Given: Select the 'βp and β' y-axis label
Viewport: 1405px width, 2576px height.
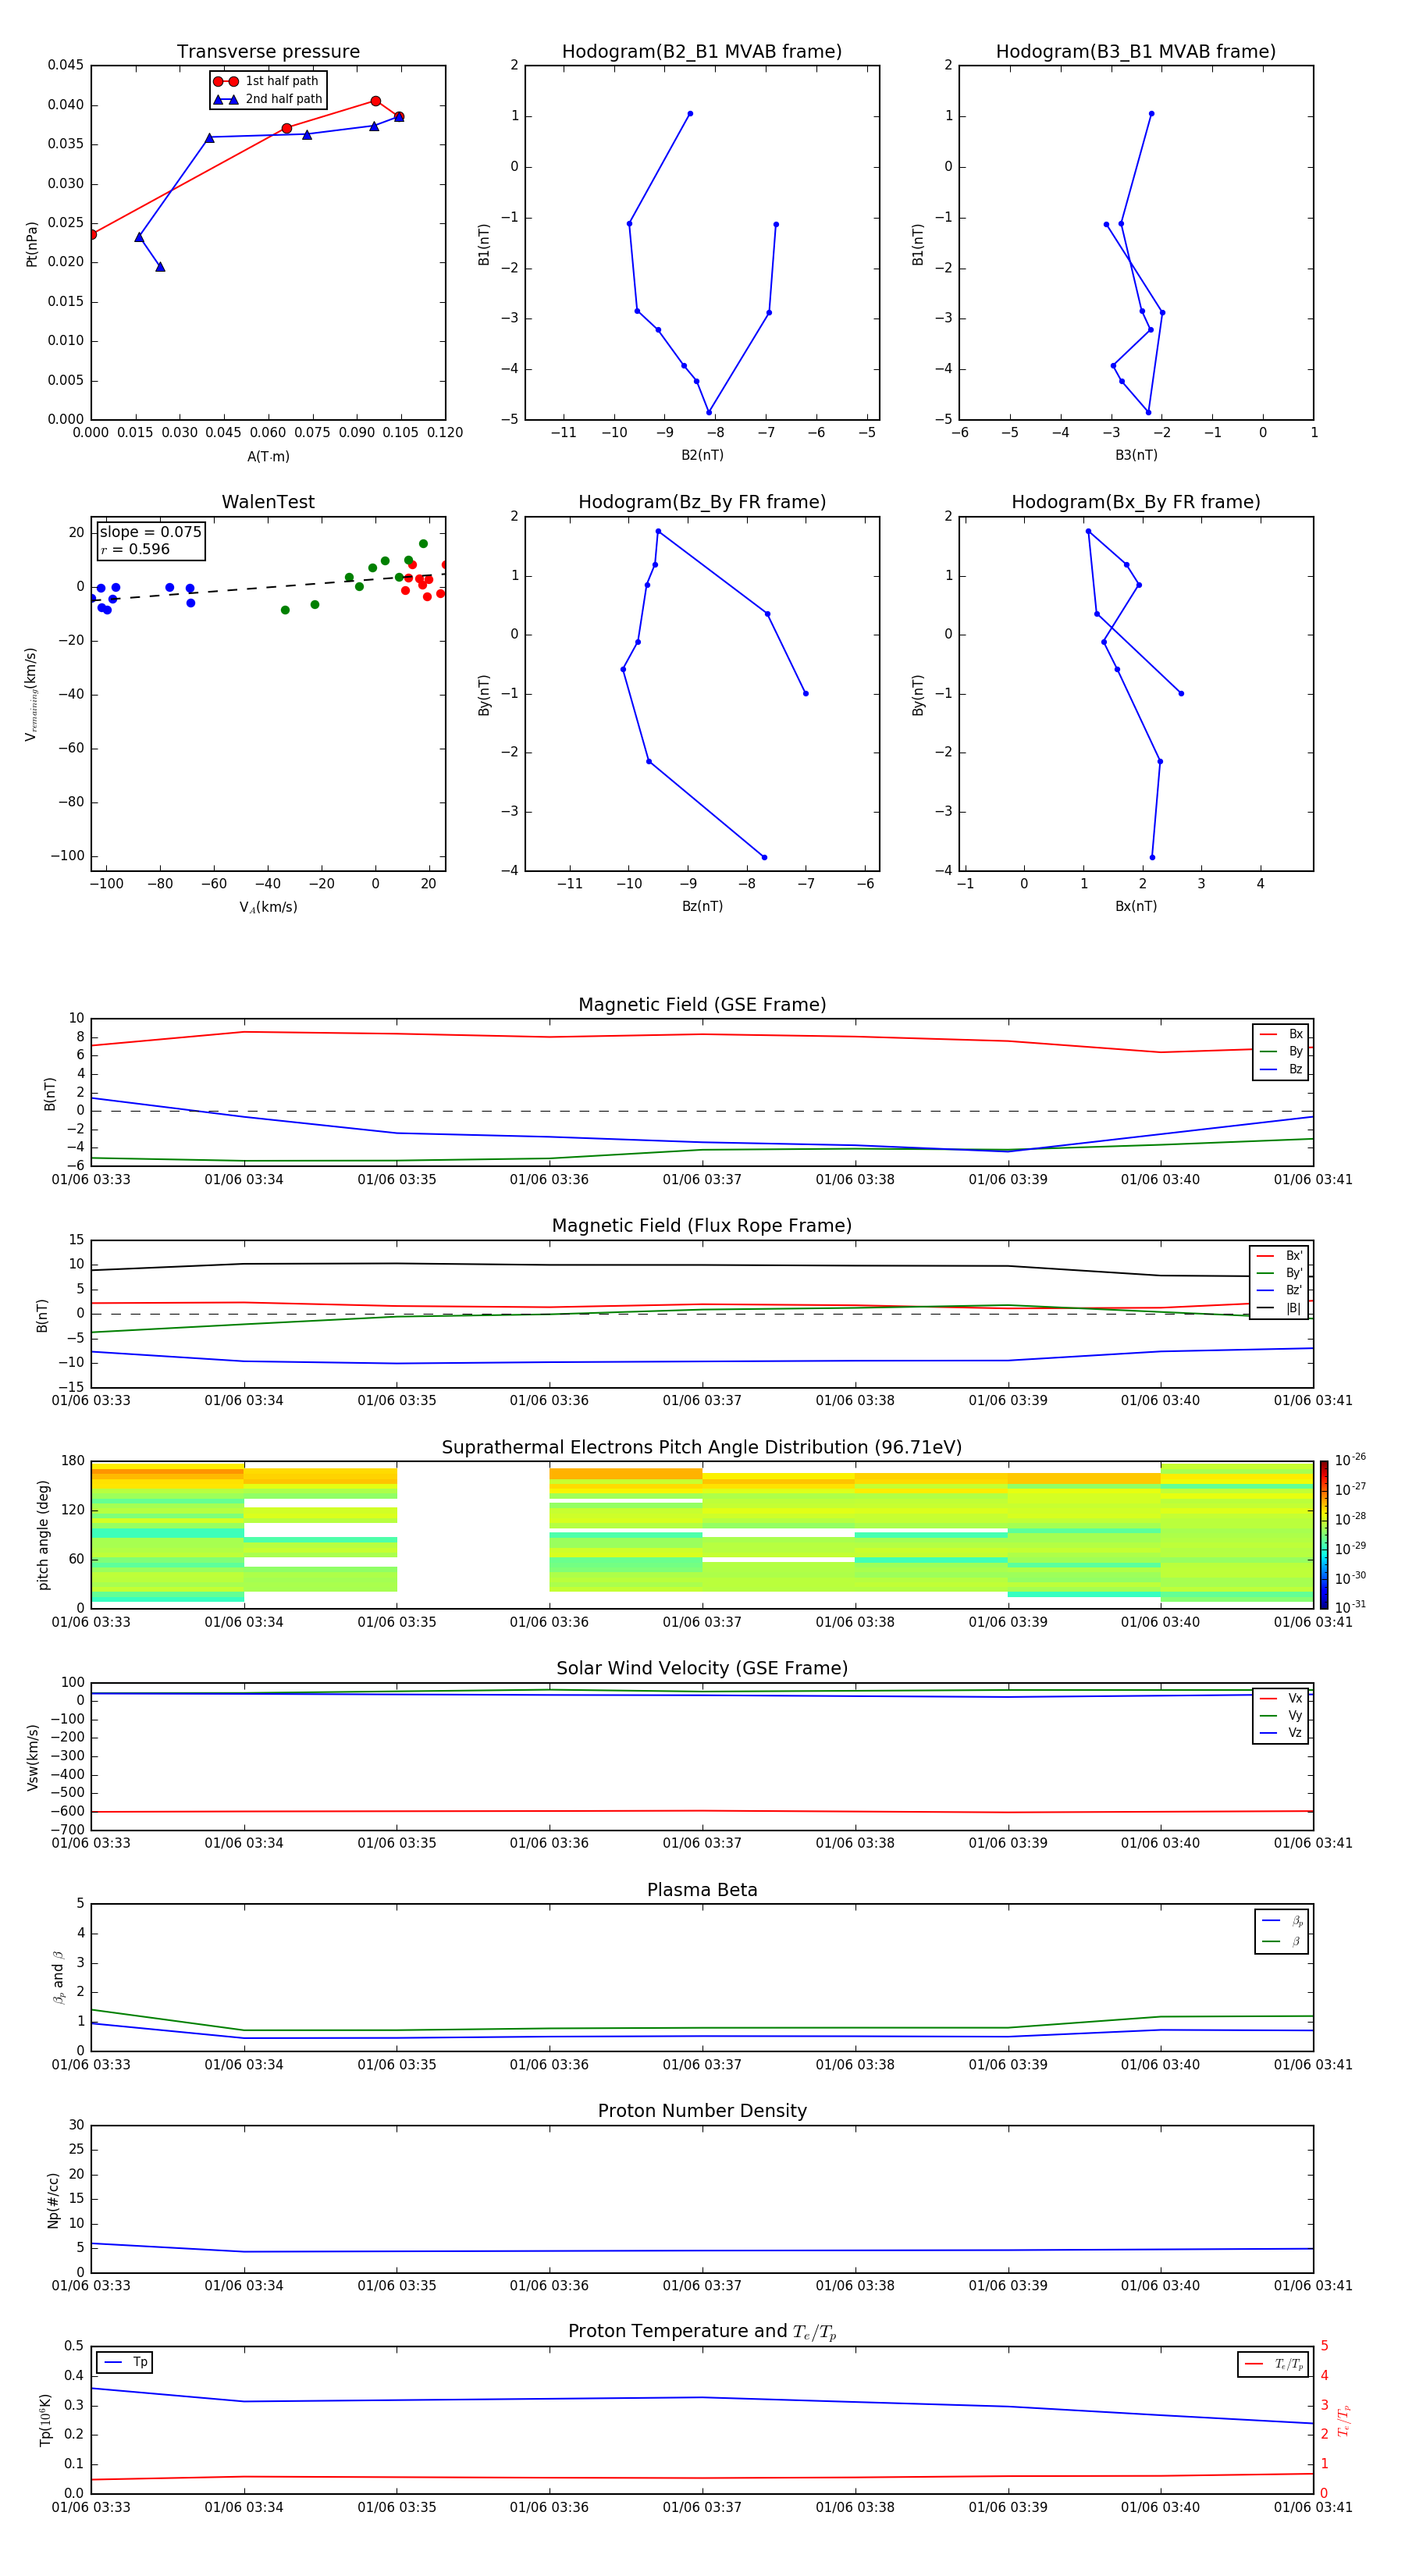Looking at the screenshot, I should (58, 1977).
